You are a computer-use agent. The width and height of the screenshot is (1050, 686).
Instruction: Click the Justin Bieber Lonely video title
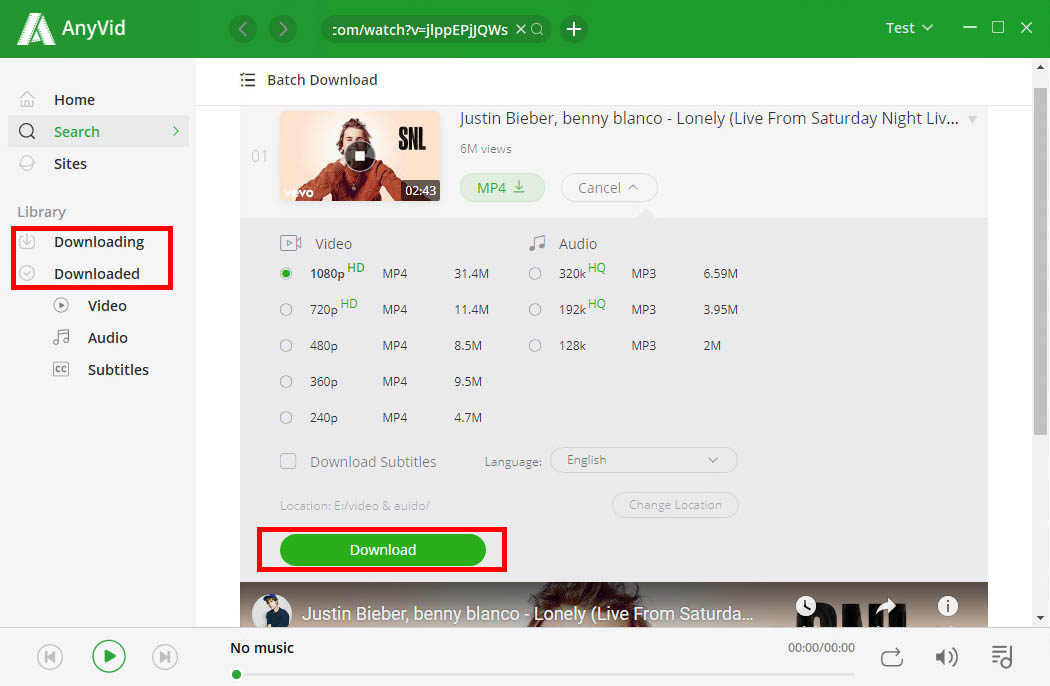[x=708, y=119]
